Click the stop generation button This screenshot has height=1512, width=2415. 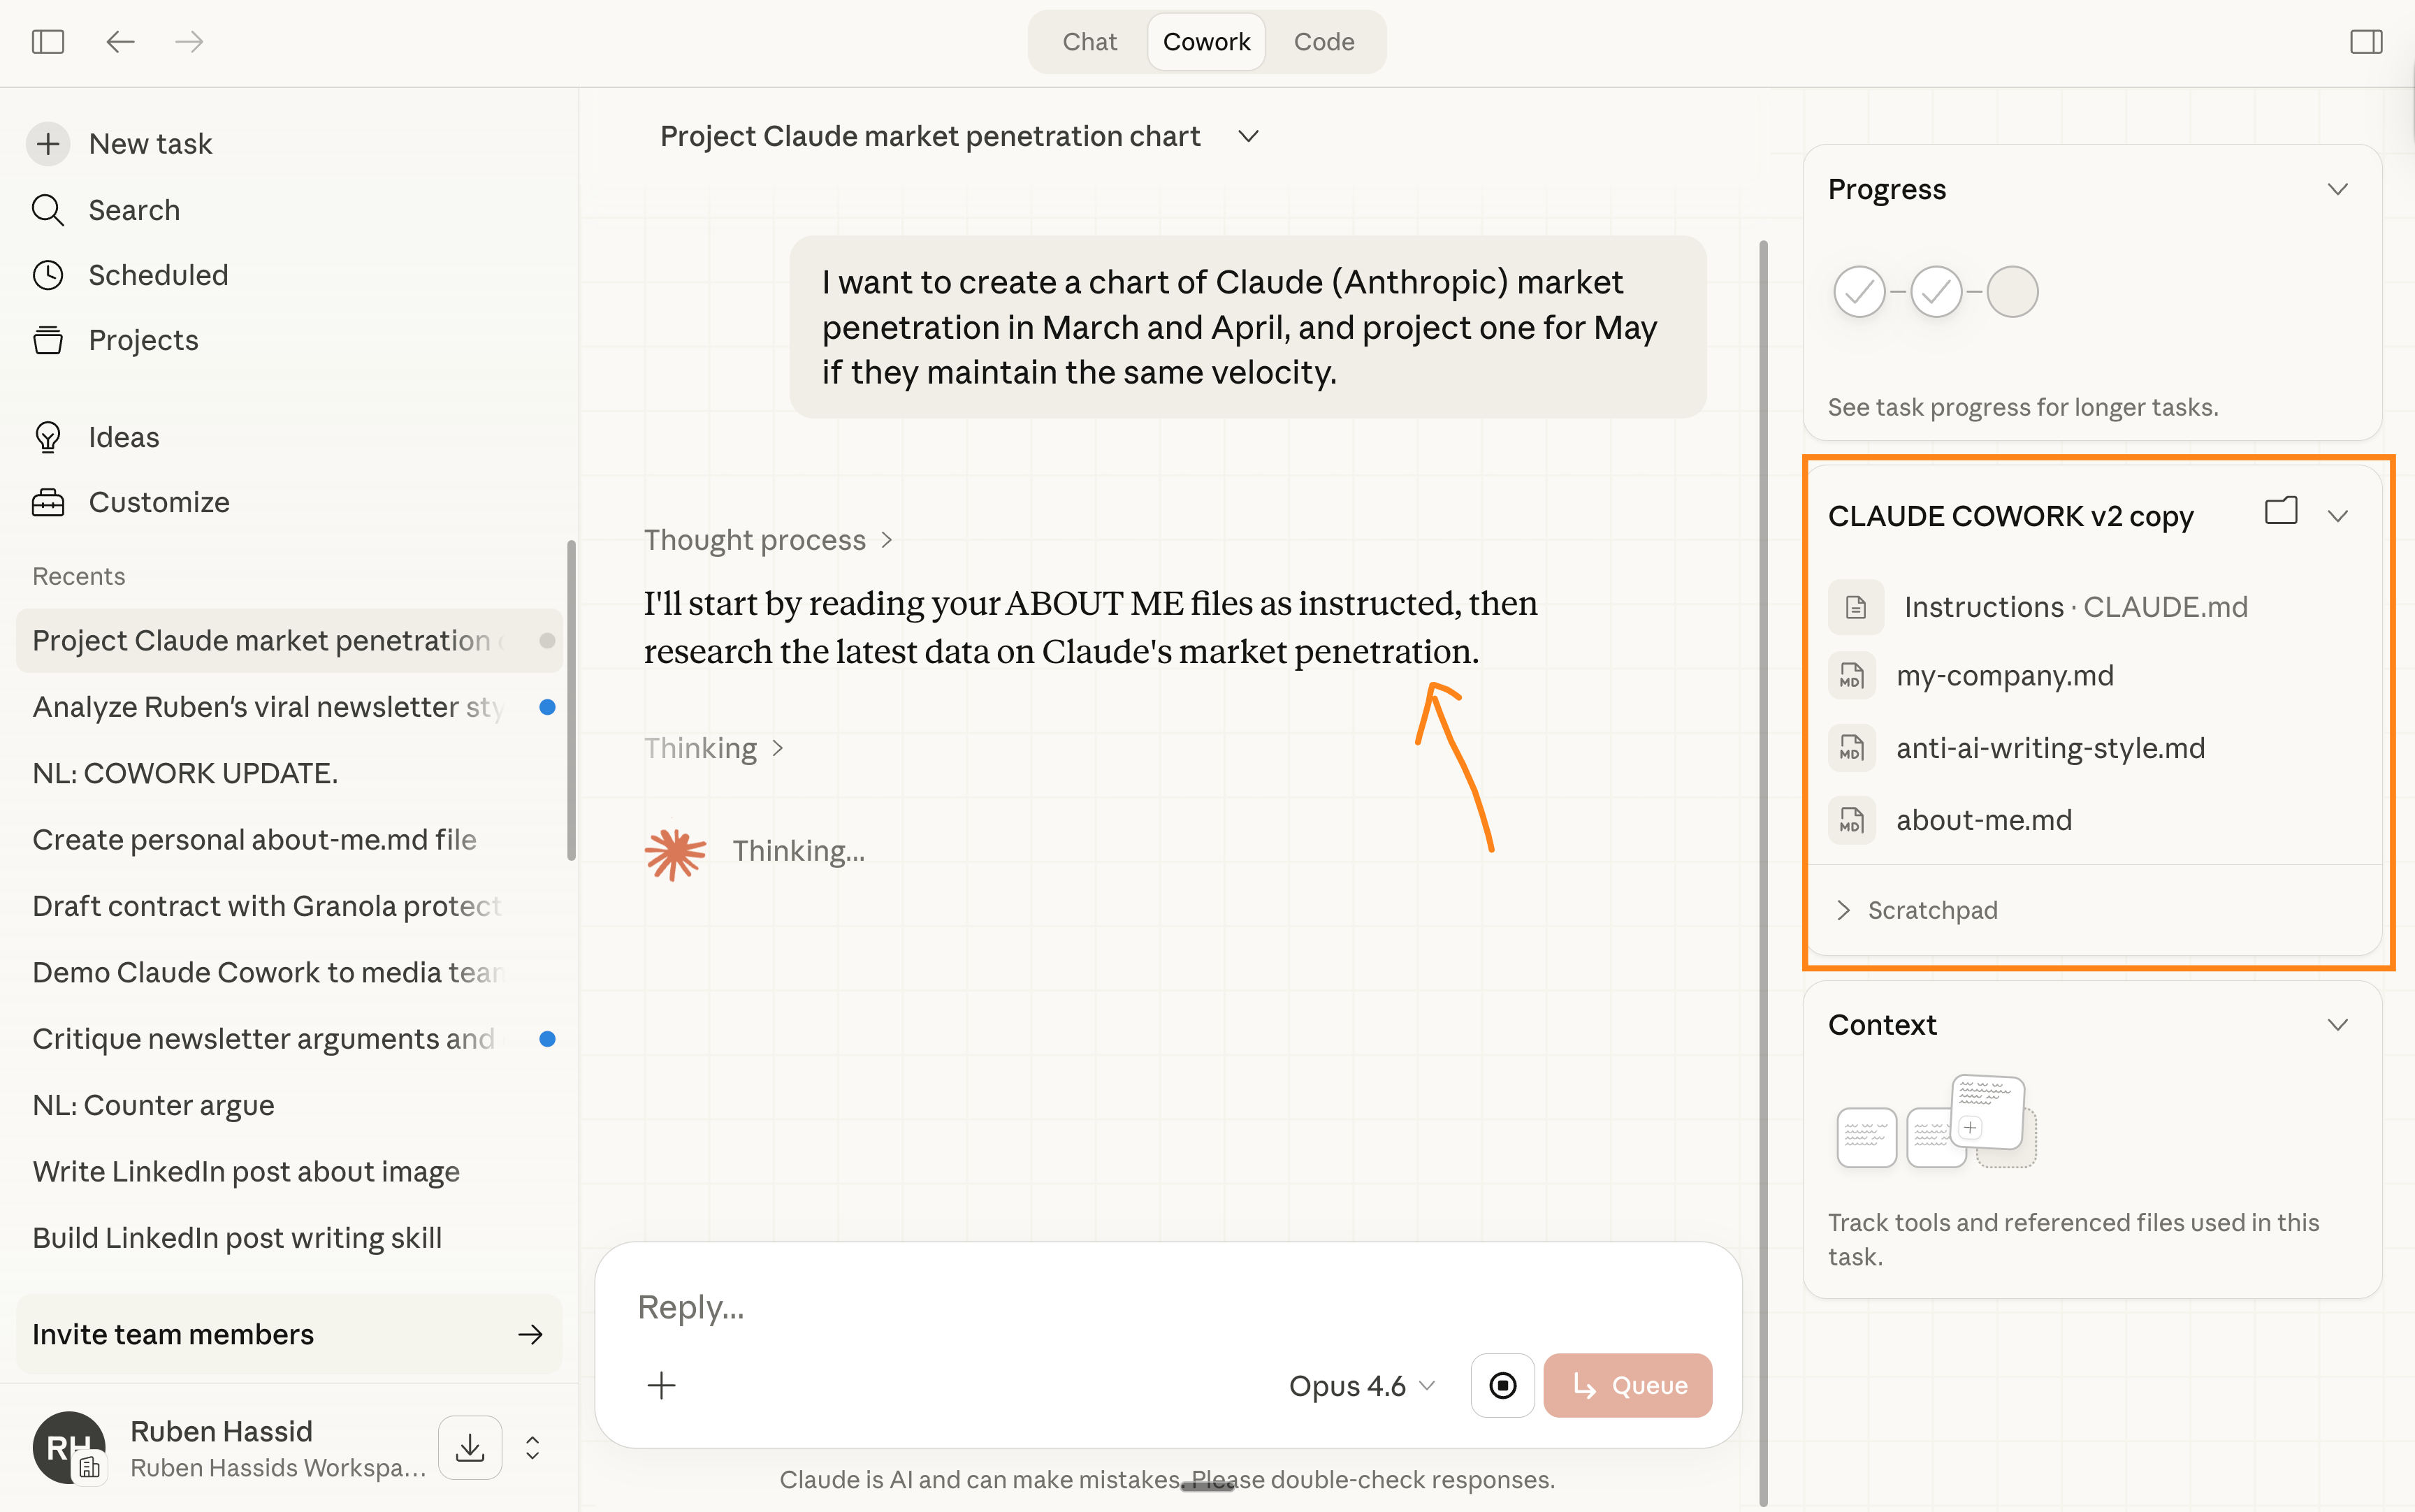tap(1502, 1385)
